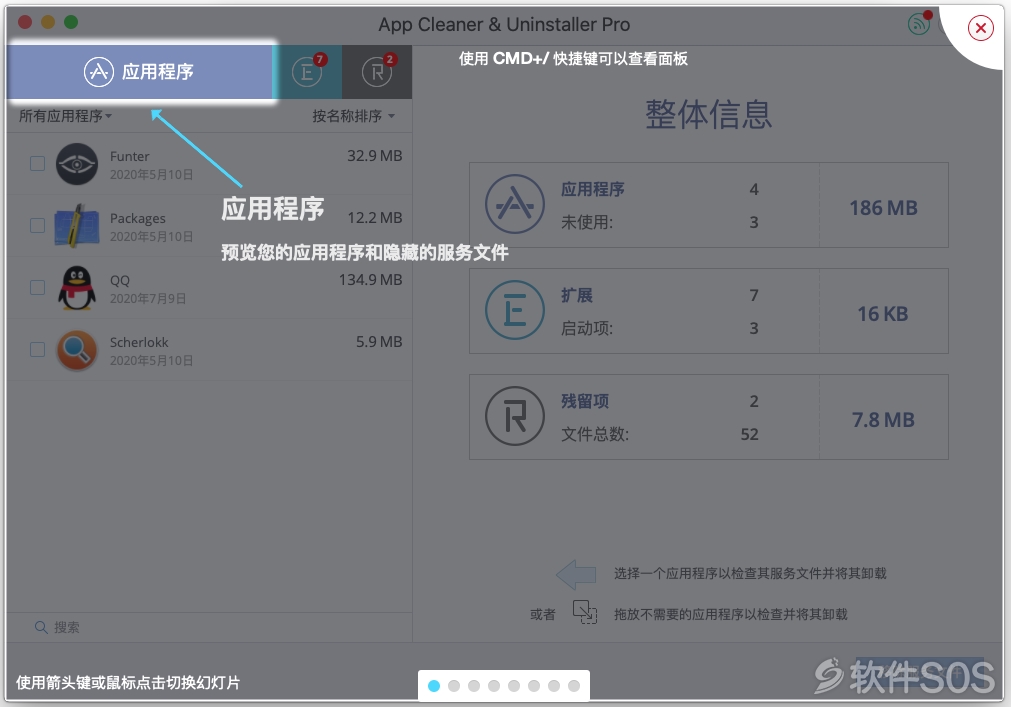Go to the fourth slide dot
This screenshot has height=707, width=1011.
pyautogui.click(x=494, y=686)
